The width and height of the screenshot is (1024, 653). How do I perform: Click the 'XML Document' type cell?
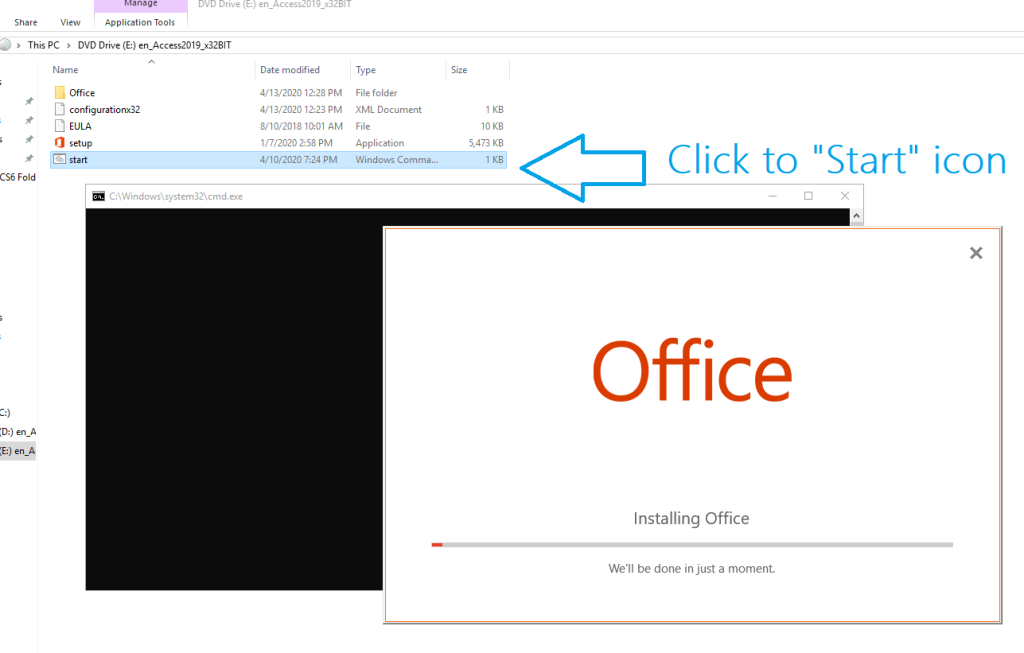(389, 110)
